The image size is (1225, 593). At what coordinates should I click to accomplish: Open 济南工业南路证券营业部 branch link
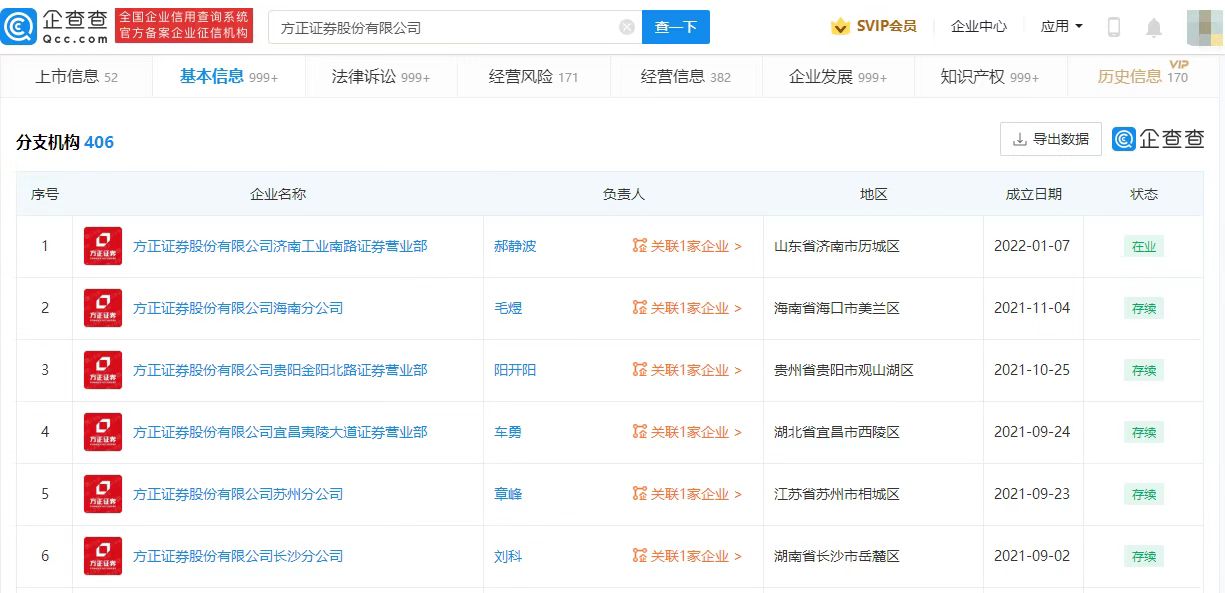click(x=280, y=246)
